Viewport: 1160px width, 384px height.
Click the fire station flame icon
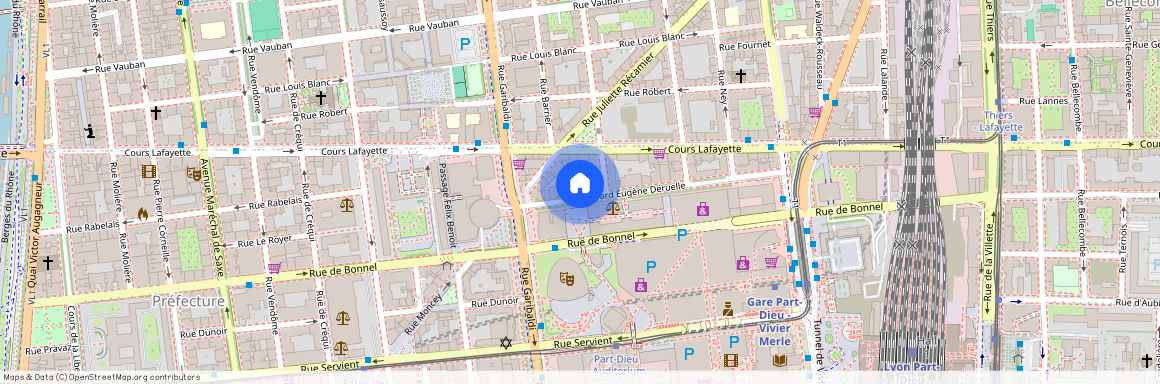[x=143, y=213]
